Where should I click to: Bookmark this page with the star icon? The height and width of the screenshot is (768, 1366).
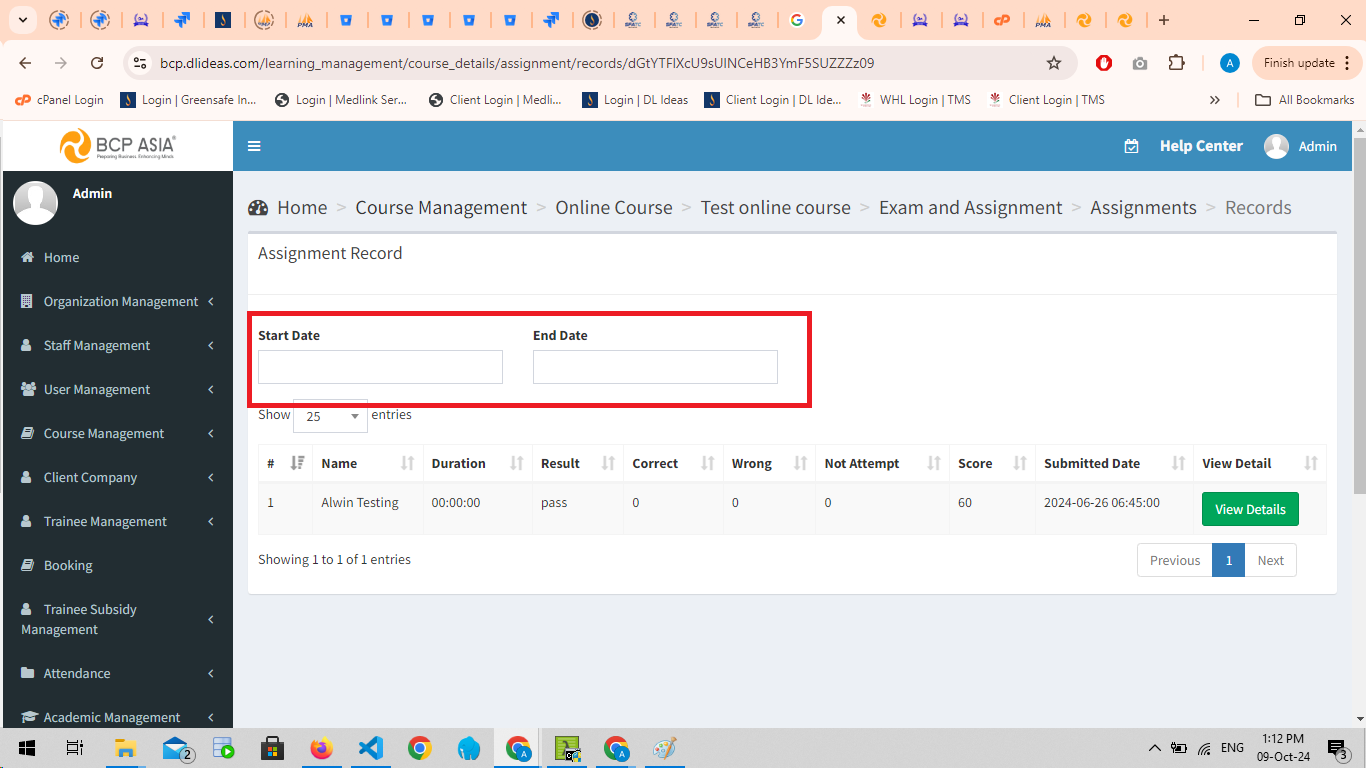[x=1053, y=63]
